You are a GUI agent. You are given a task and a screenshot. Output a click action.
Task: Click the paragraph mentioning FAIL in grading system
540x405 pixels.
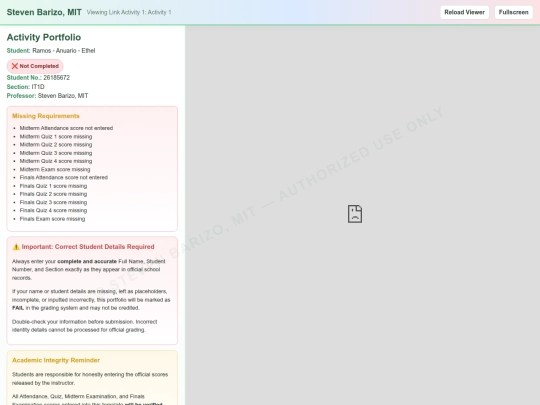pos(91,300)
